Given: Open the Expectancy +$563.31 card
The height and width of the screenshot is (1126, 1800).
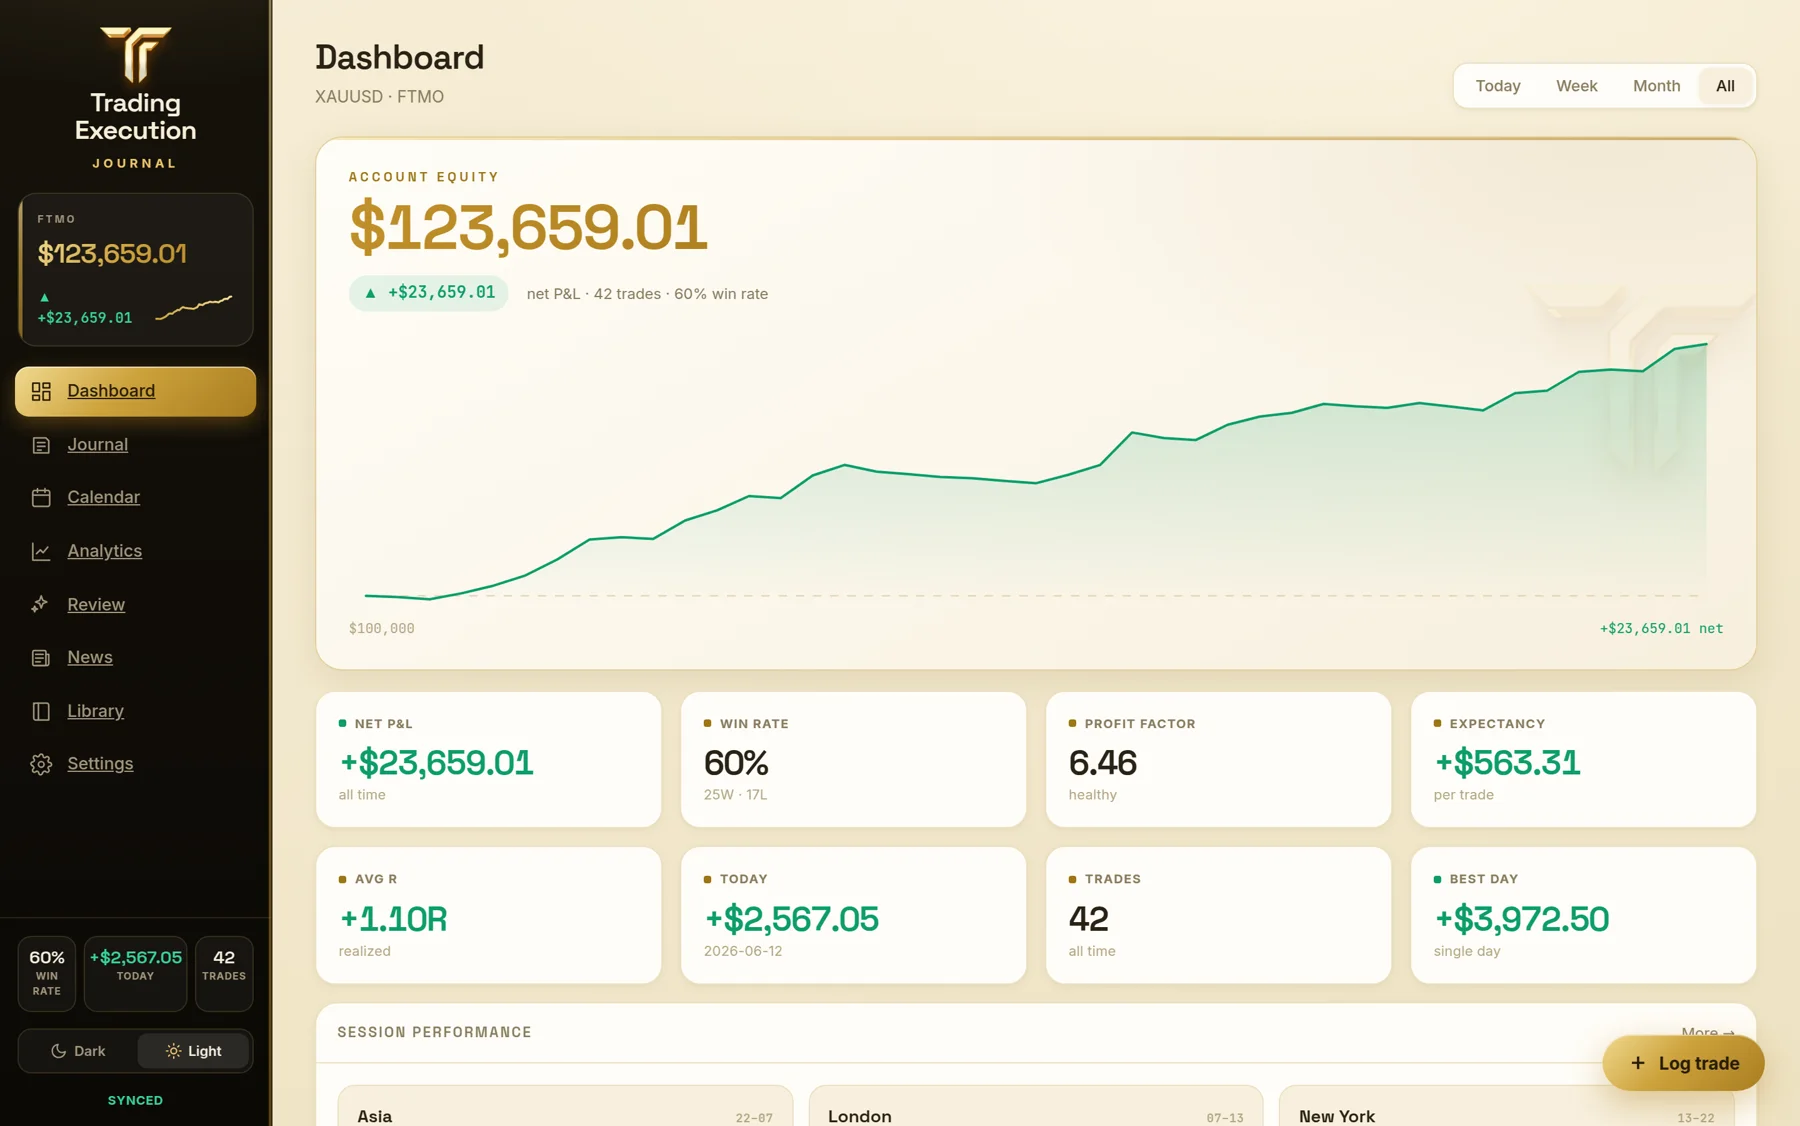Looking at the screenshot, I should pyautogui.click(x=1583, y=760).
